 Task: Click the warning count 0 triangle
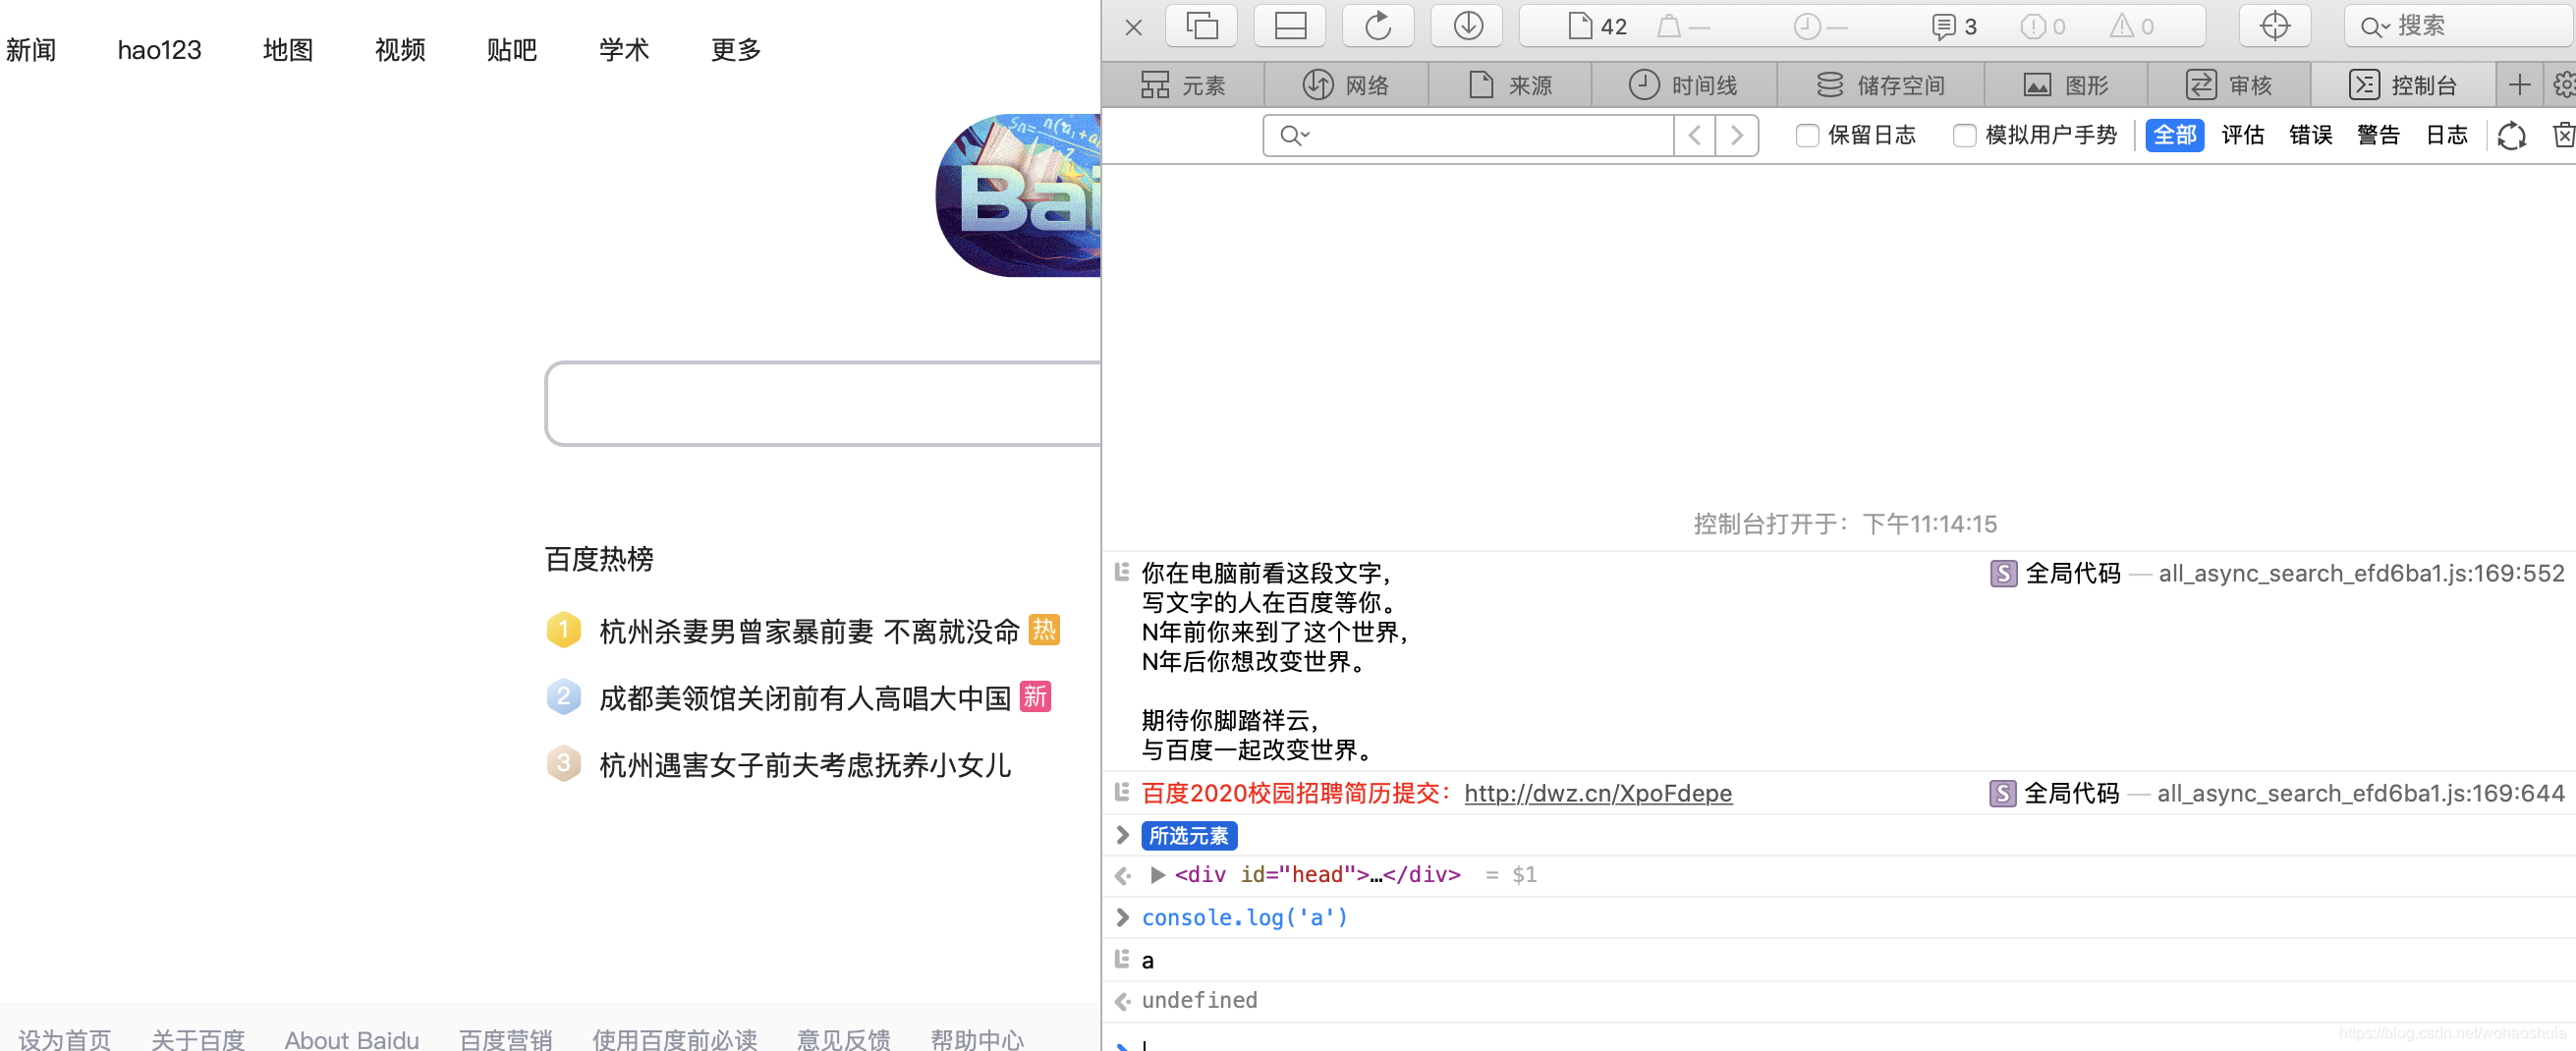[x=2131, y=27]
